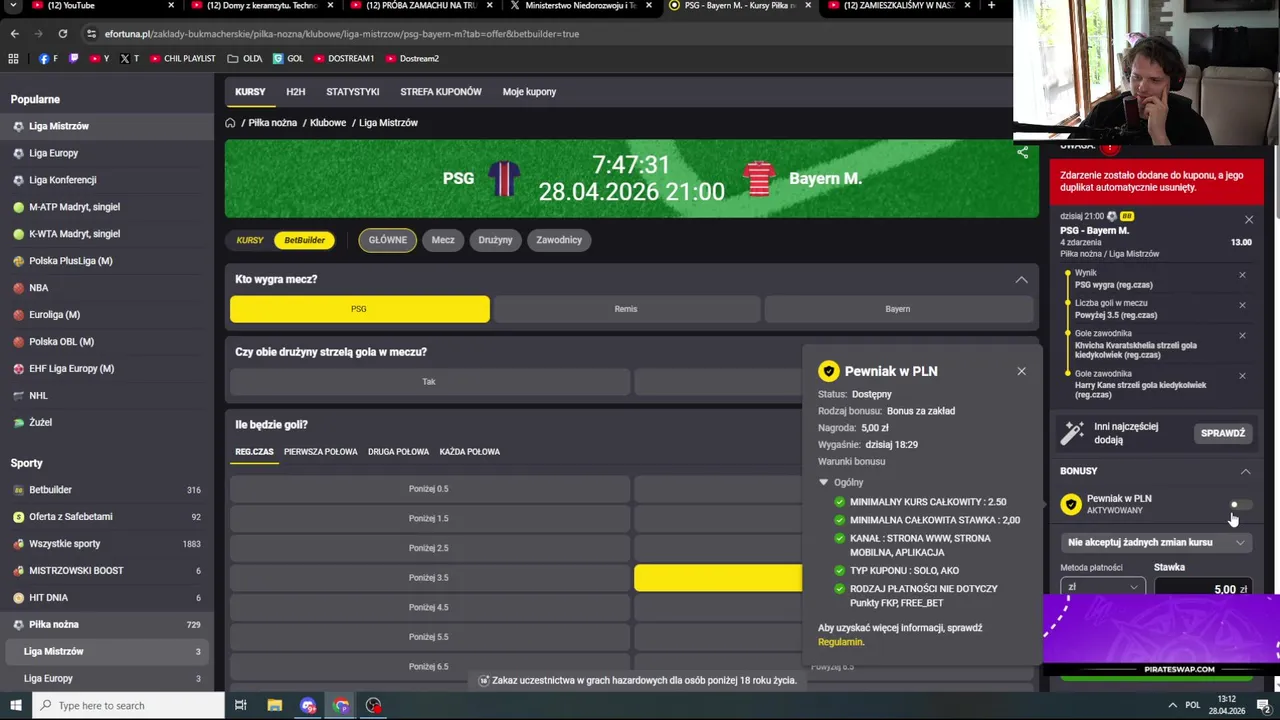Image resolution: width=1280 pixels, height=720 pixels.
Task: Open the Moje kupony tab
Action: point(529,92)
